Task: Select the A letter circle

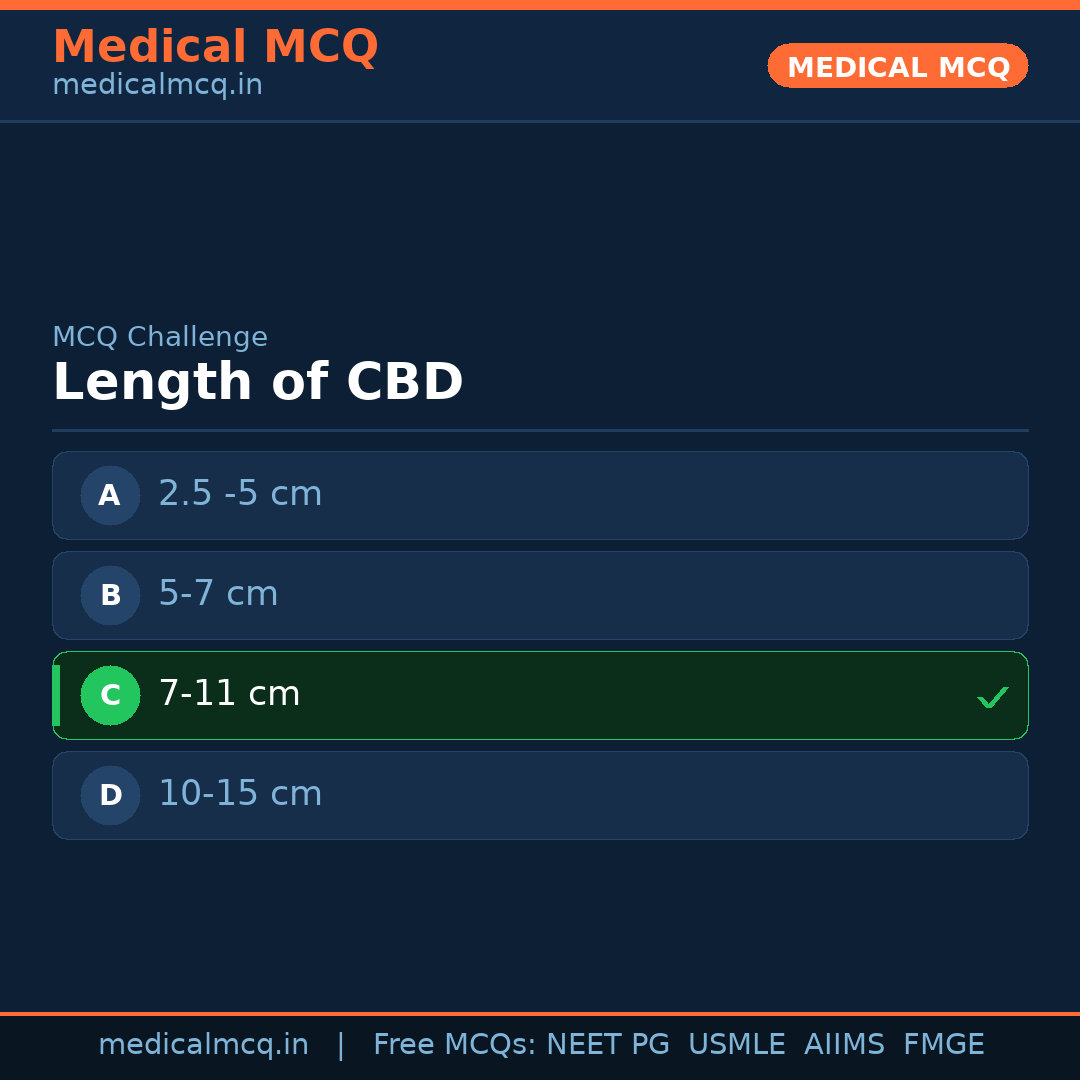Action: [x=110, y=495]
